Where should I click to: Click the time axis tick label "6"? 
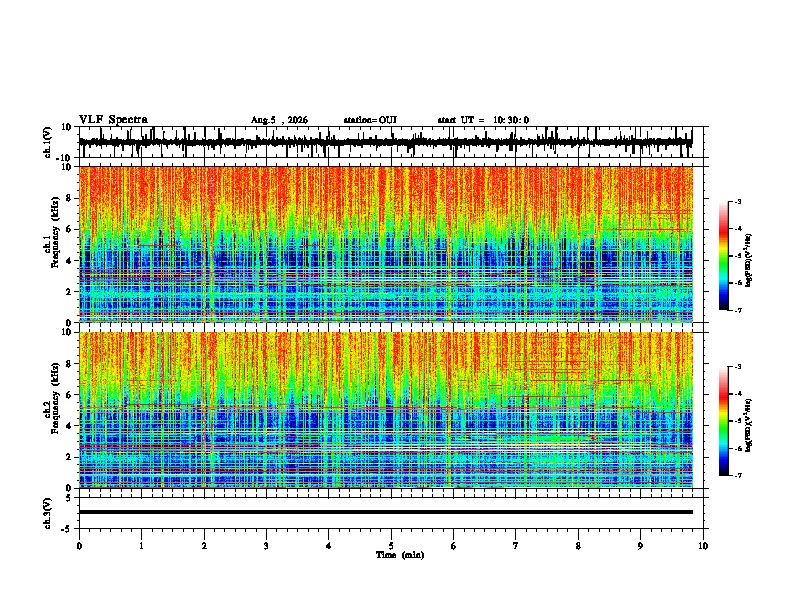click(453, 546)
